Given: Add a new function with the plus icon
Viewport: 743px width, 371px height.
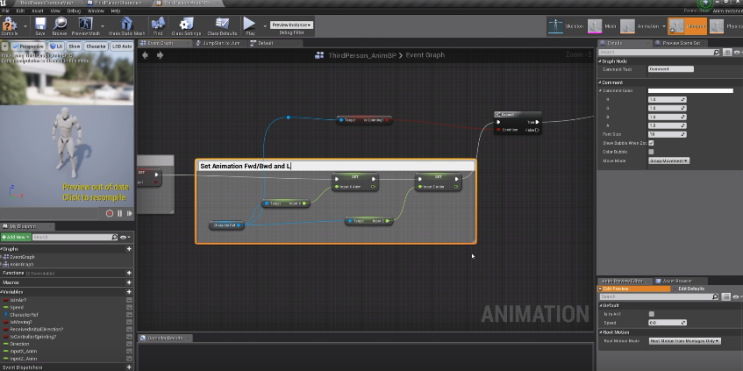Looking at the screenshot, I should coord(129,273).
